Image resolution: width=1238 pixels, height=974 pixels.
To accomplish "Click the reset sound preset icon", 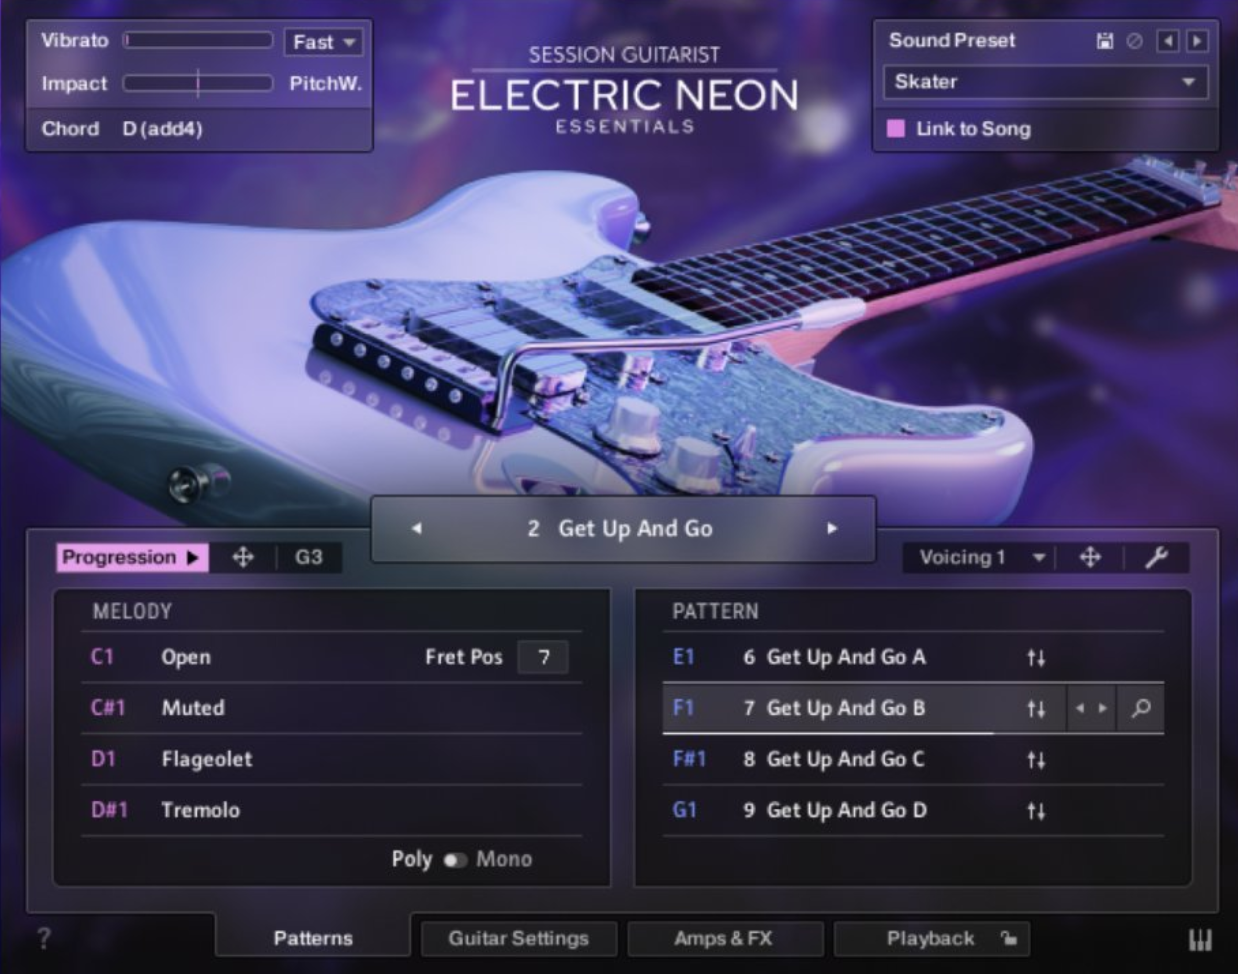I will point(1134,41).
